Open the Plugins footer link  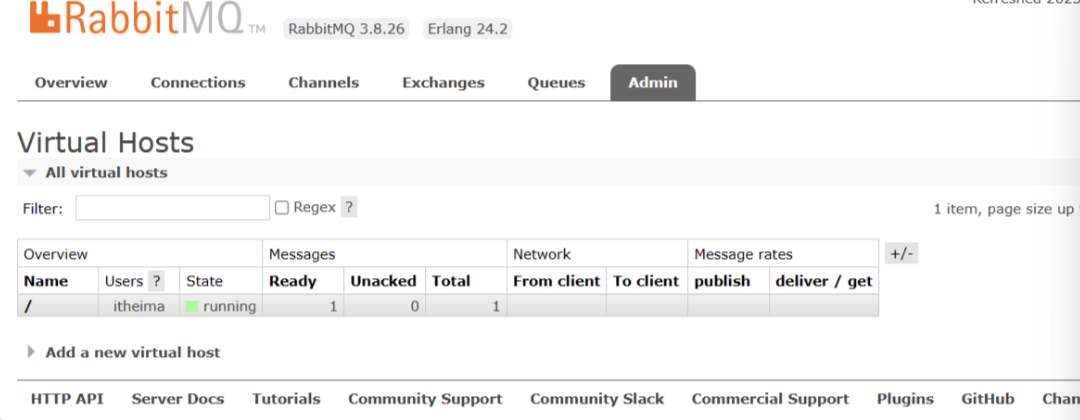(x=906, y=399)
